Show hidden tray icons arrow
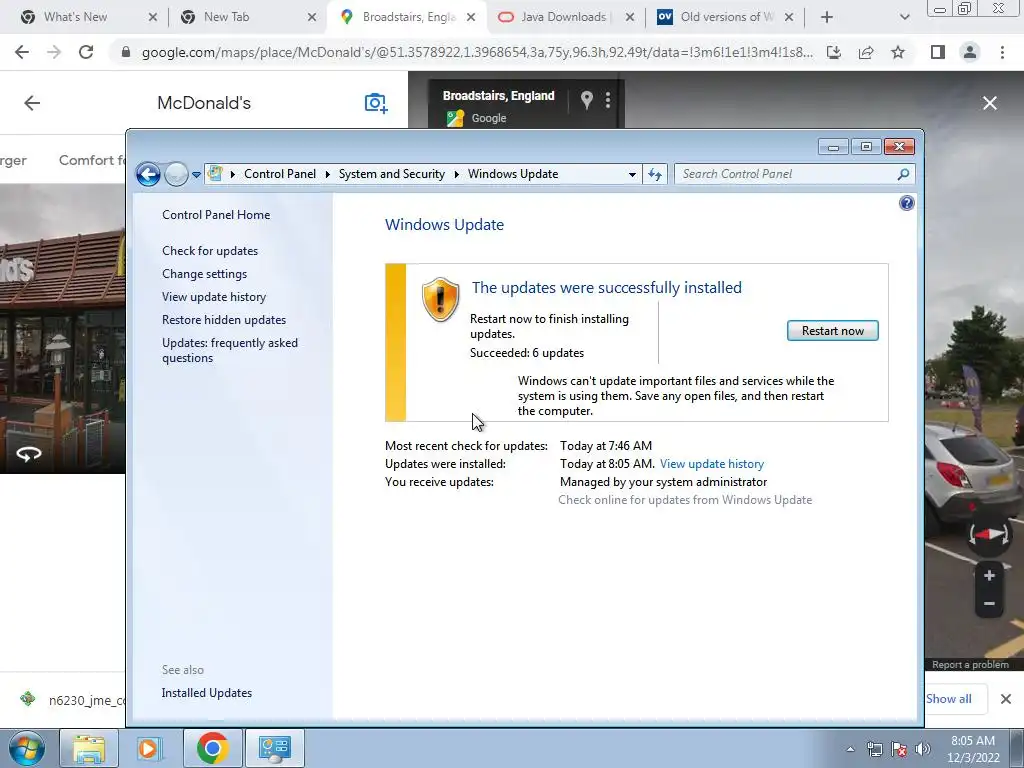1024x768 pixels. coord(850,749)
